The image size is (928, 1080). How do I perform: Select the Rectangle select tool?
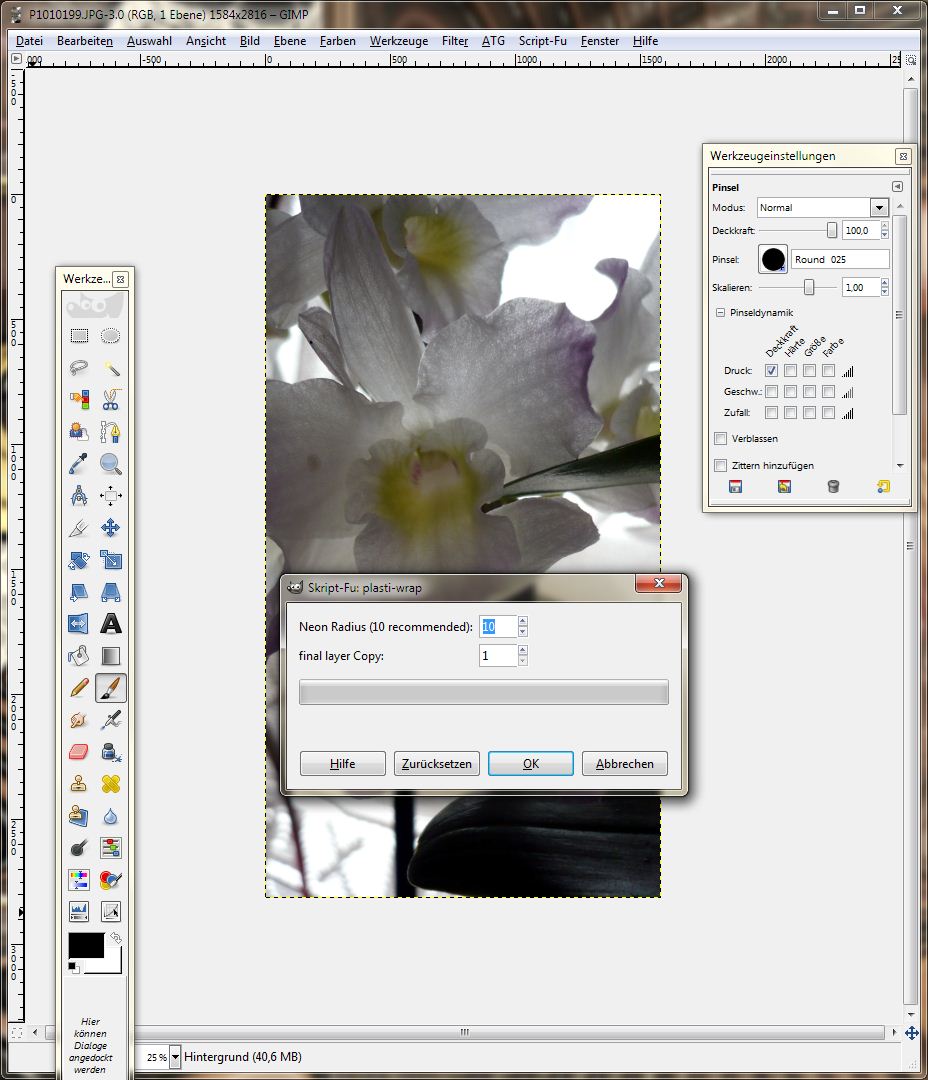(x=79, y=336)
